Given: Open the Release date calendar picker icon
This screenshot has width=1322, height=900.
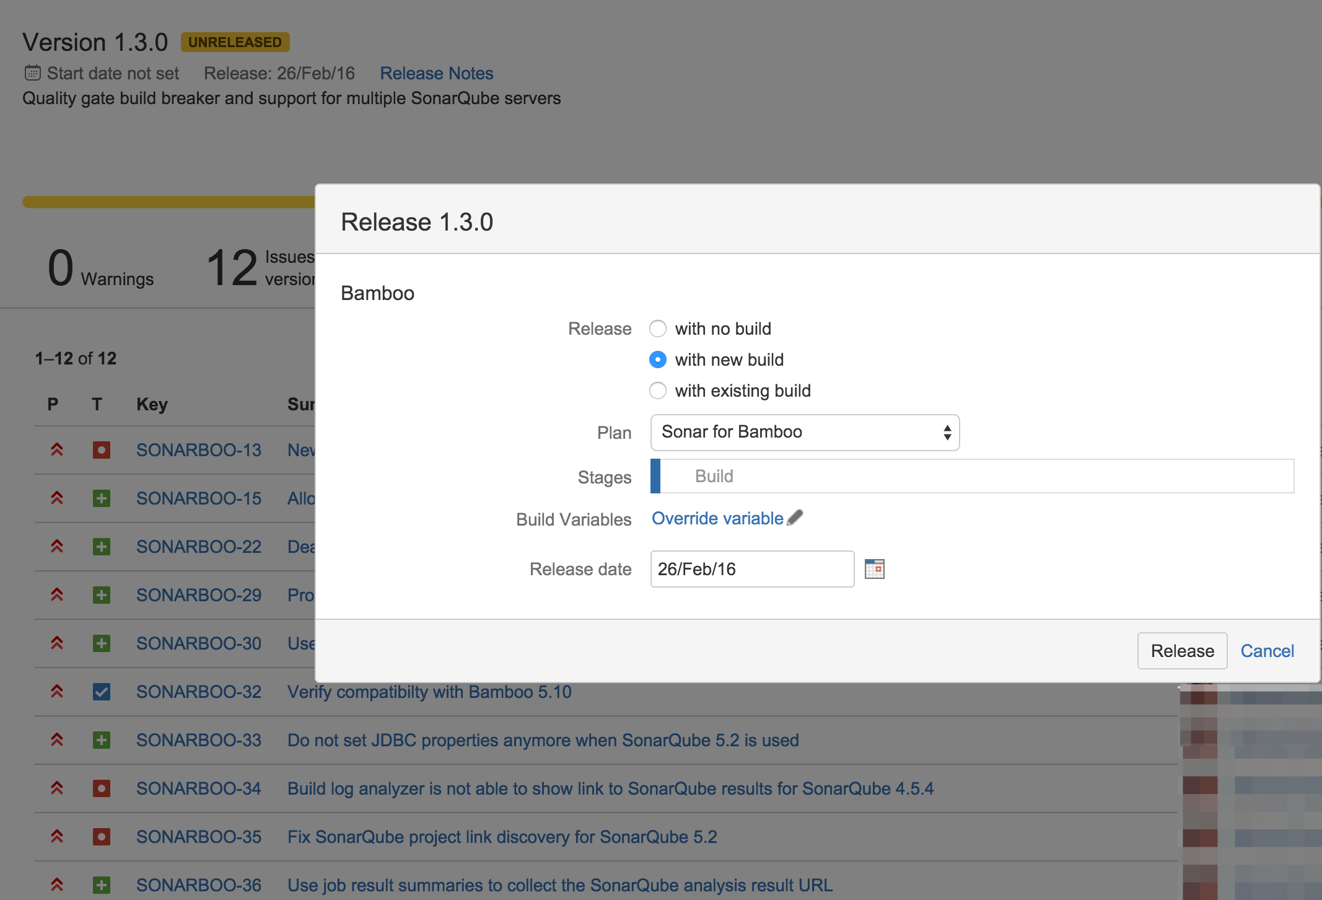Looking at the screenshot, I should [x=875, y=569].
